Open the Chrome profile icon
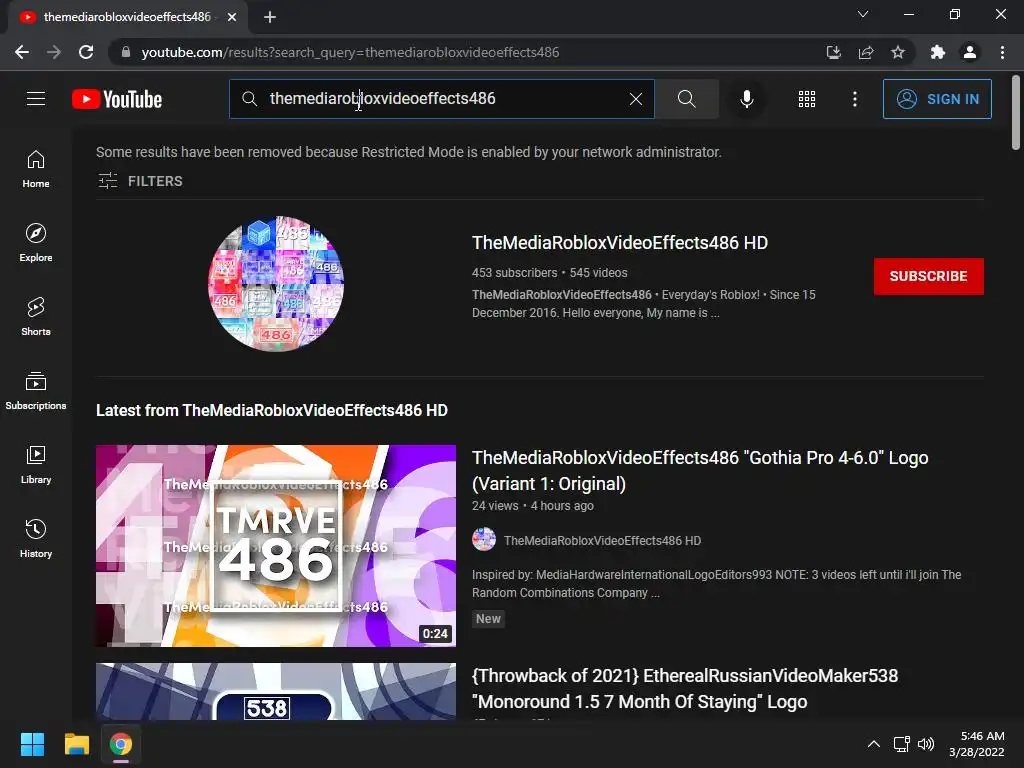The image size is (1024, 768). 970,52
